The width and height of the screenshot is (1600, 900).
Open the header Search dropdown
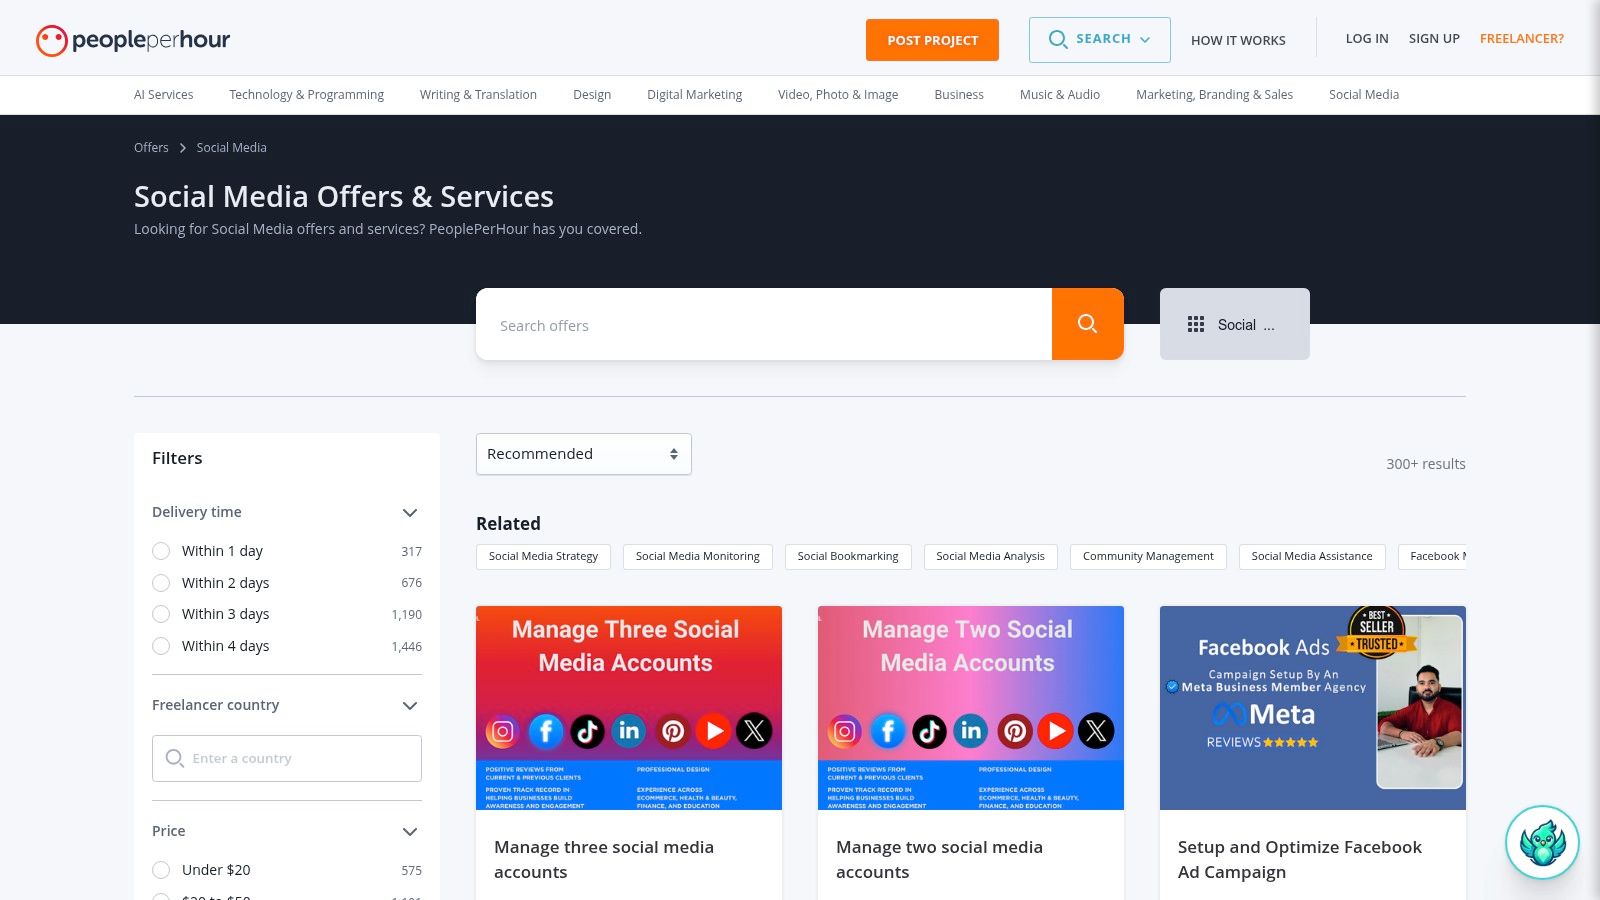click(1100, 40)
